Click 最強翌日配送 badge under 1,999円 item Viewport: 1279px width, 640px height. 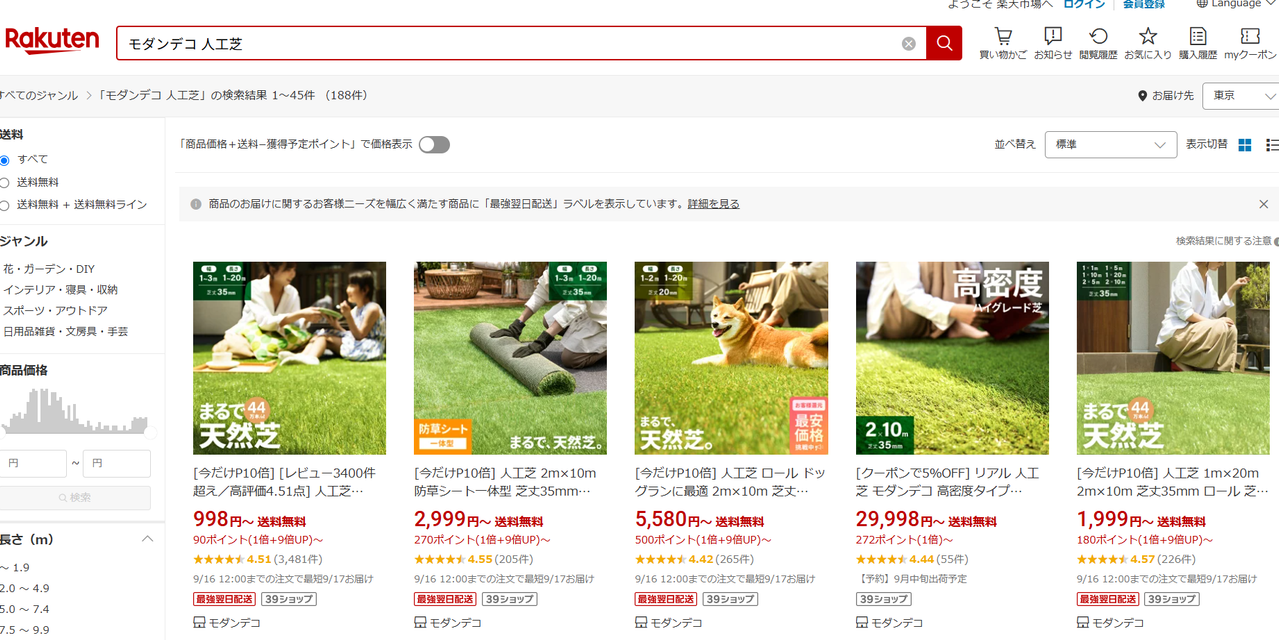[x=1107, y=599]
